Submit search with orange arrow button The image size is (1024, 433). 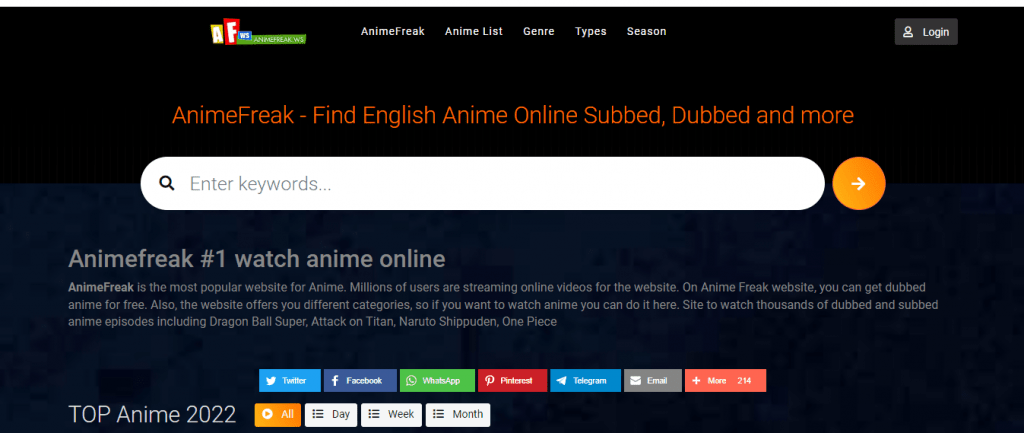tap(859, 184)
